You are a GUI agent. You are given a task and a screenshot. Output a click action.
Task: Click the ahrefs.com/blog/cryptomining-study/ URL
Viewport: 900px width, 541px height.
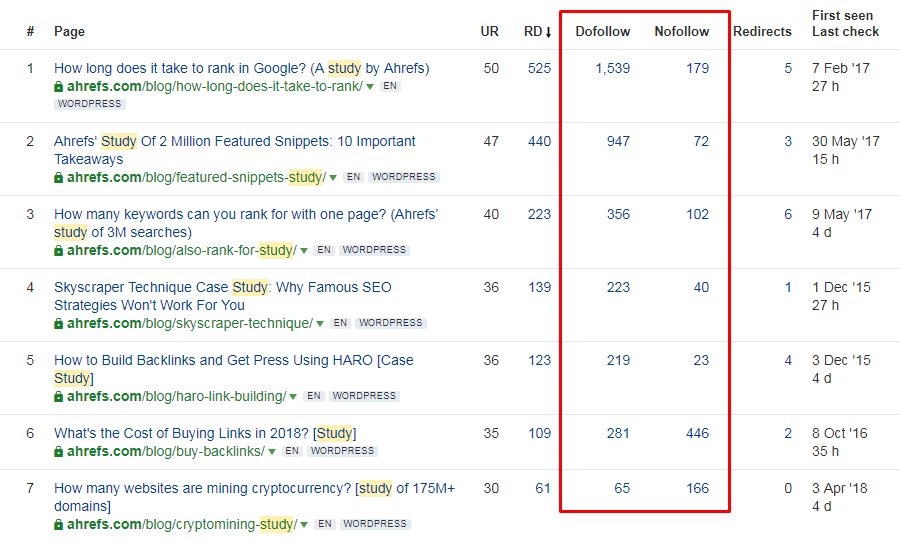(182, 524)
